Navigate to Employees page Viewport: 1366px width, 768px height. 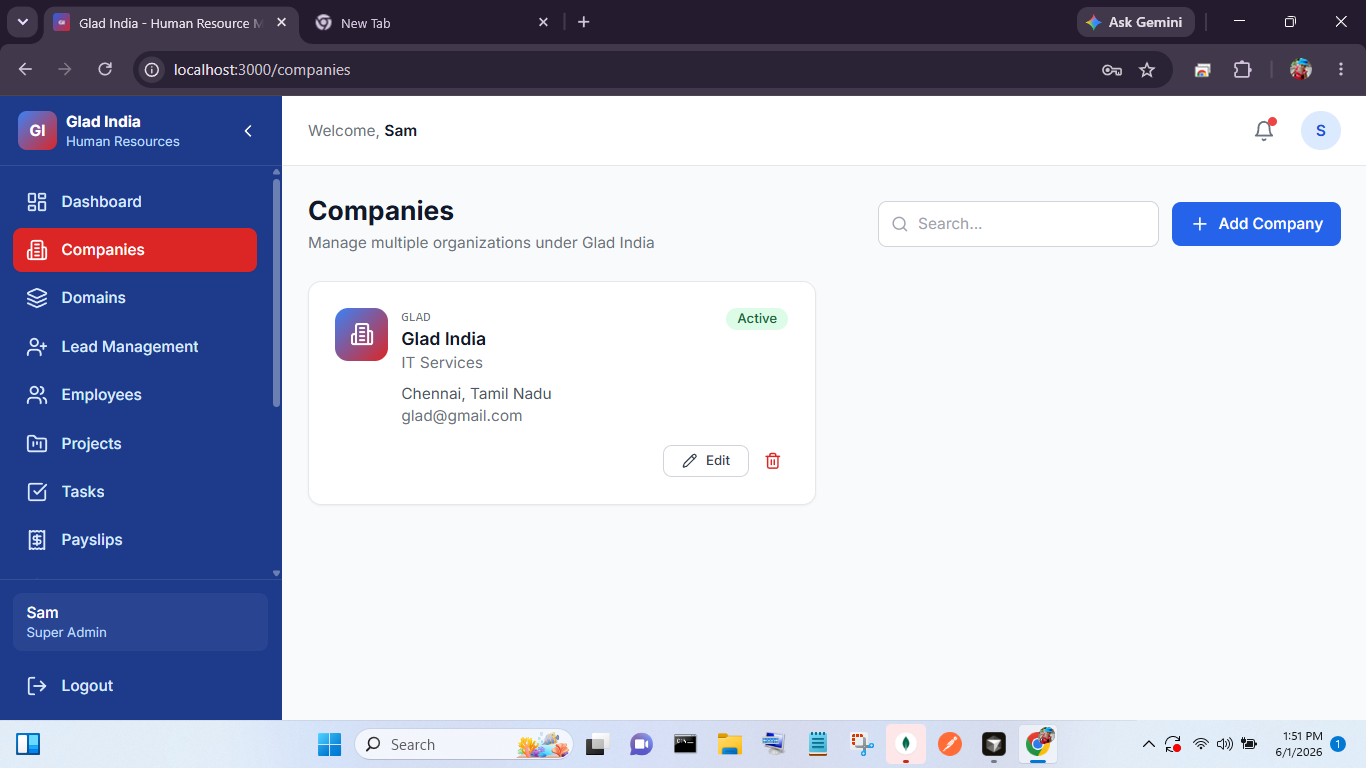click(135, 395)
